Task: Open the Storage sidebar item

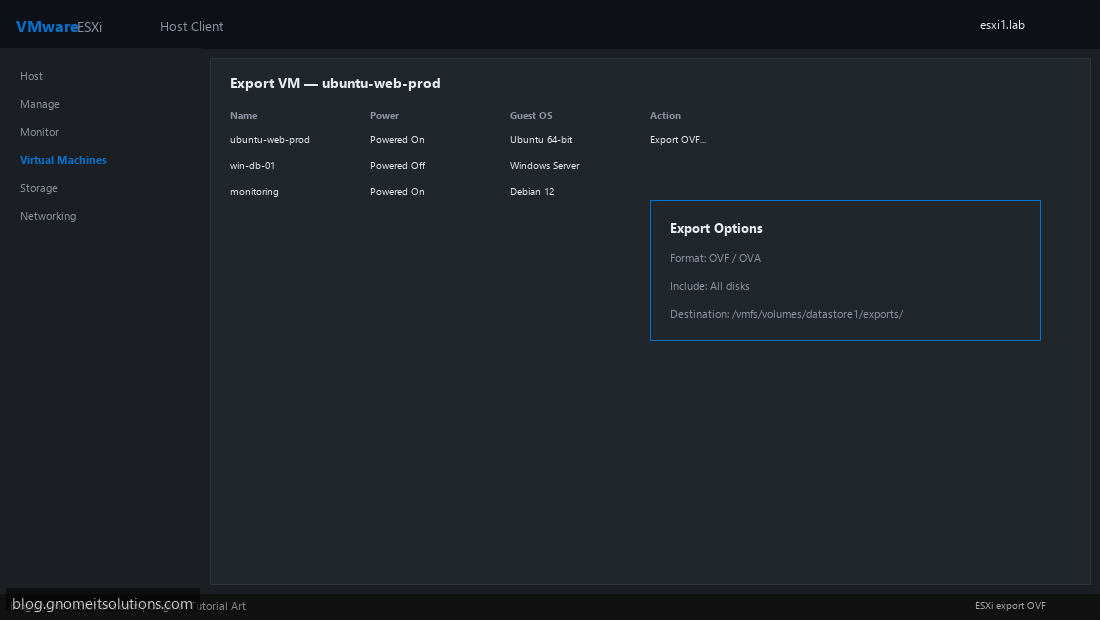Action: coord(39,188)
